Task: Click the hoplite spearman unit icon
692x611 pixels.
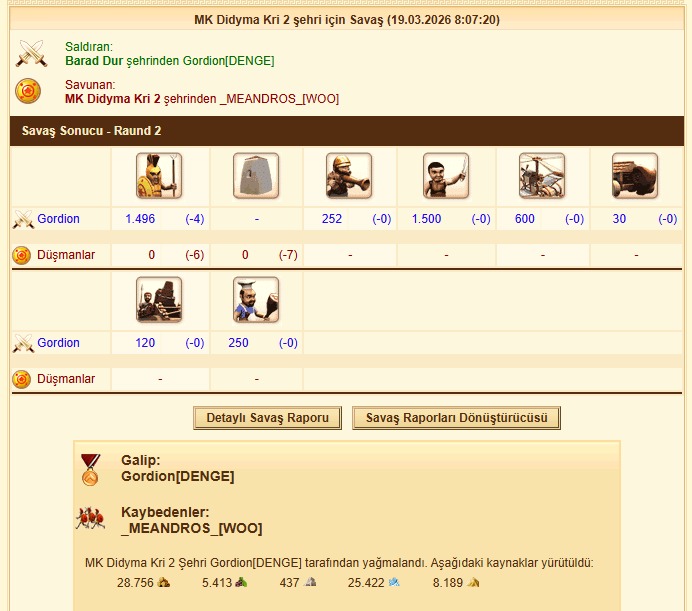Action: click(x=159, y=176)
